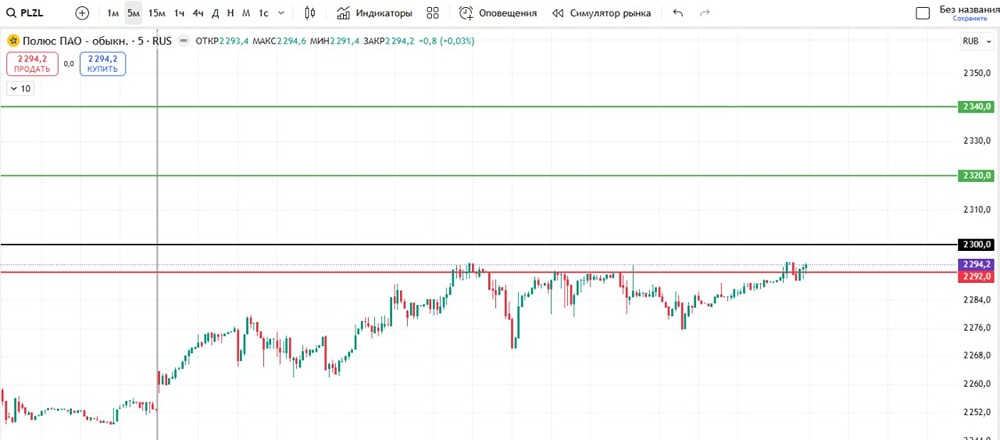Toggle the layout checkbox beside Без названия
This screenshot has height=440, width=1000.
click(x=922, y=13)
